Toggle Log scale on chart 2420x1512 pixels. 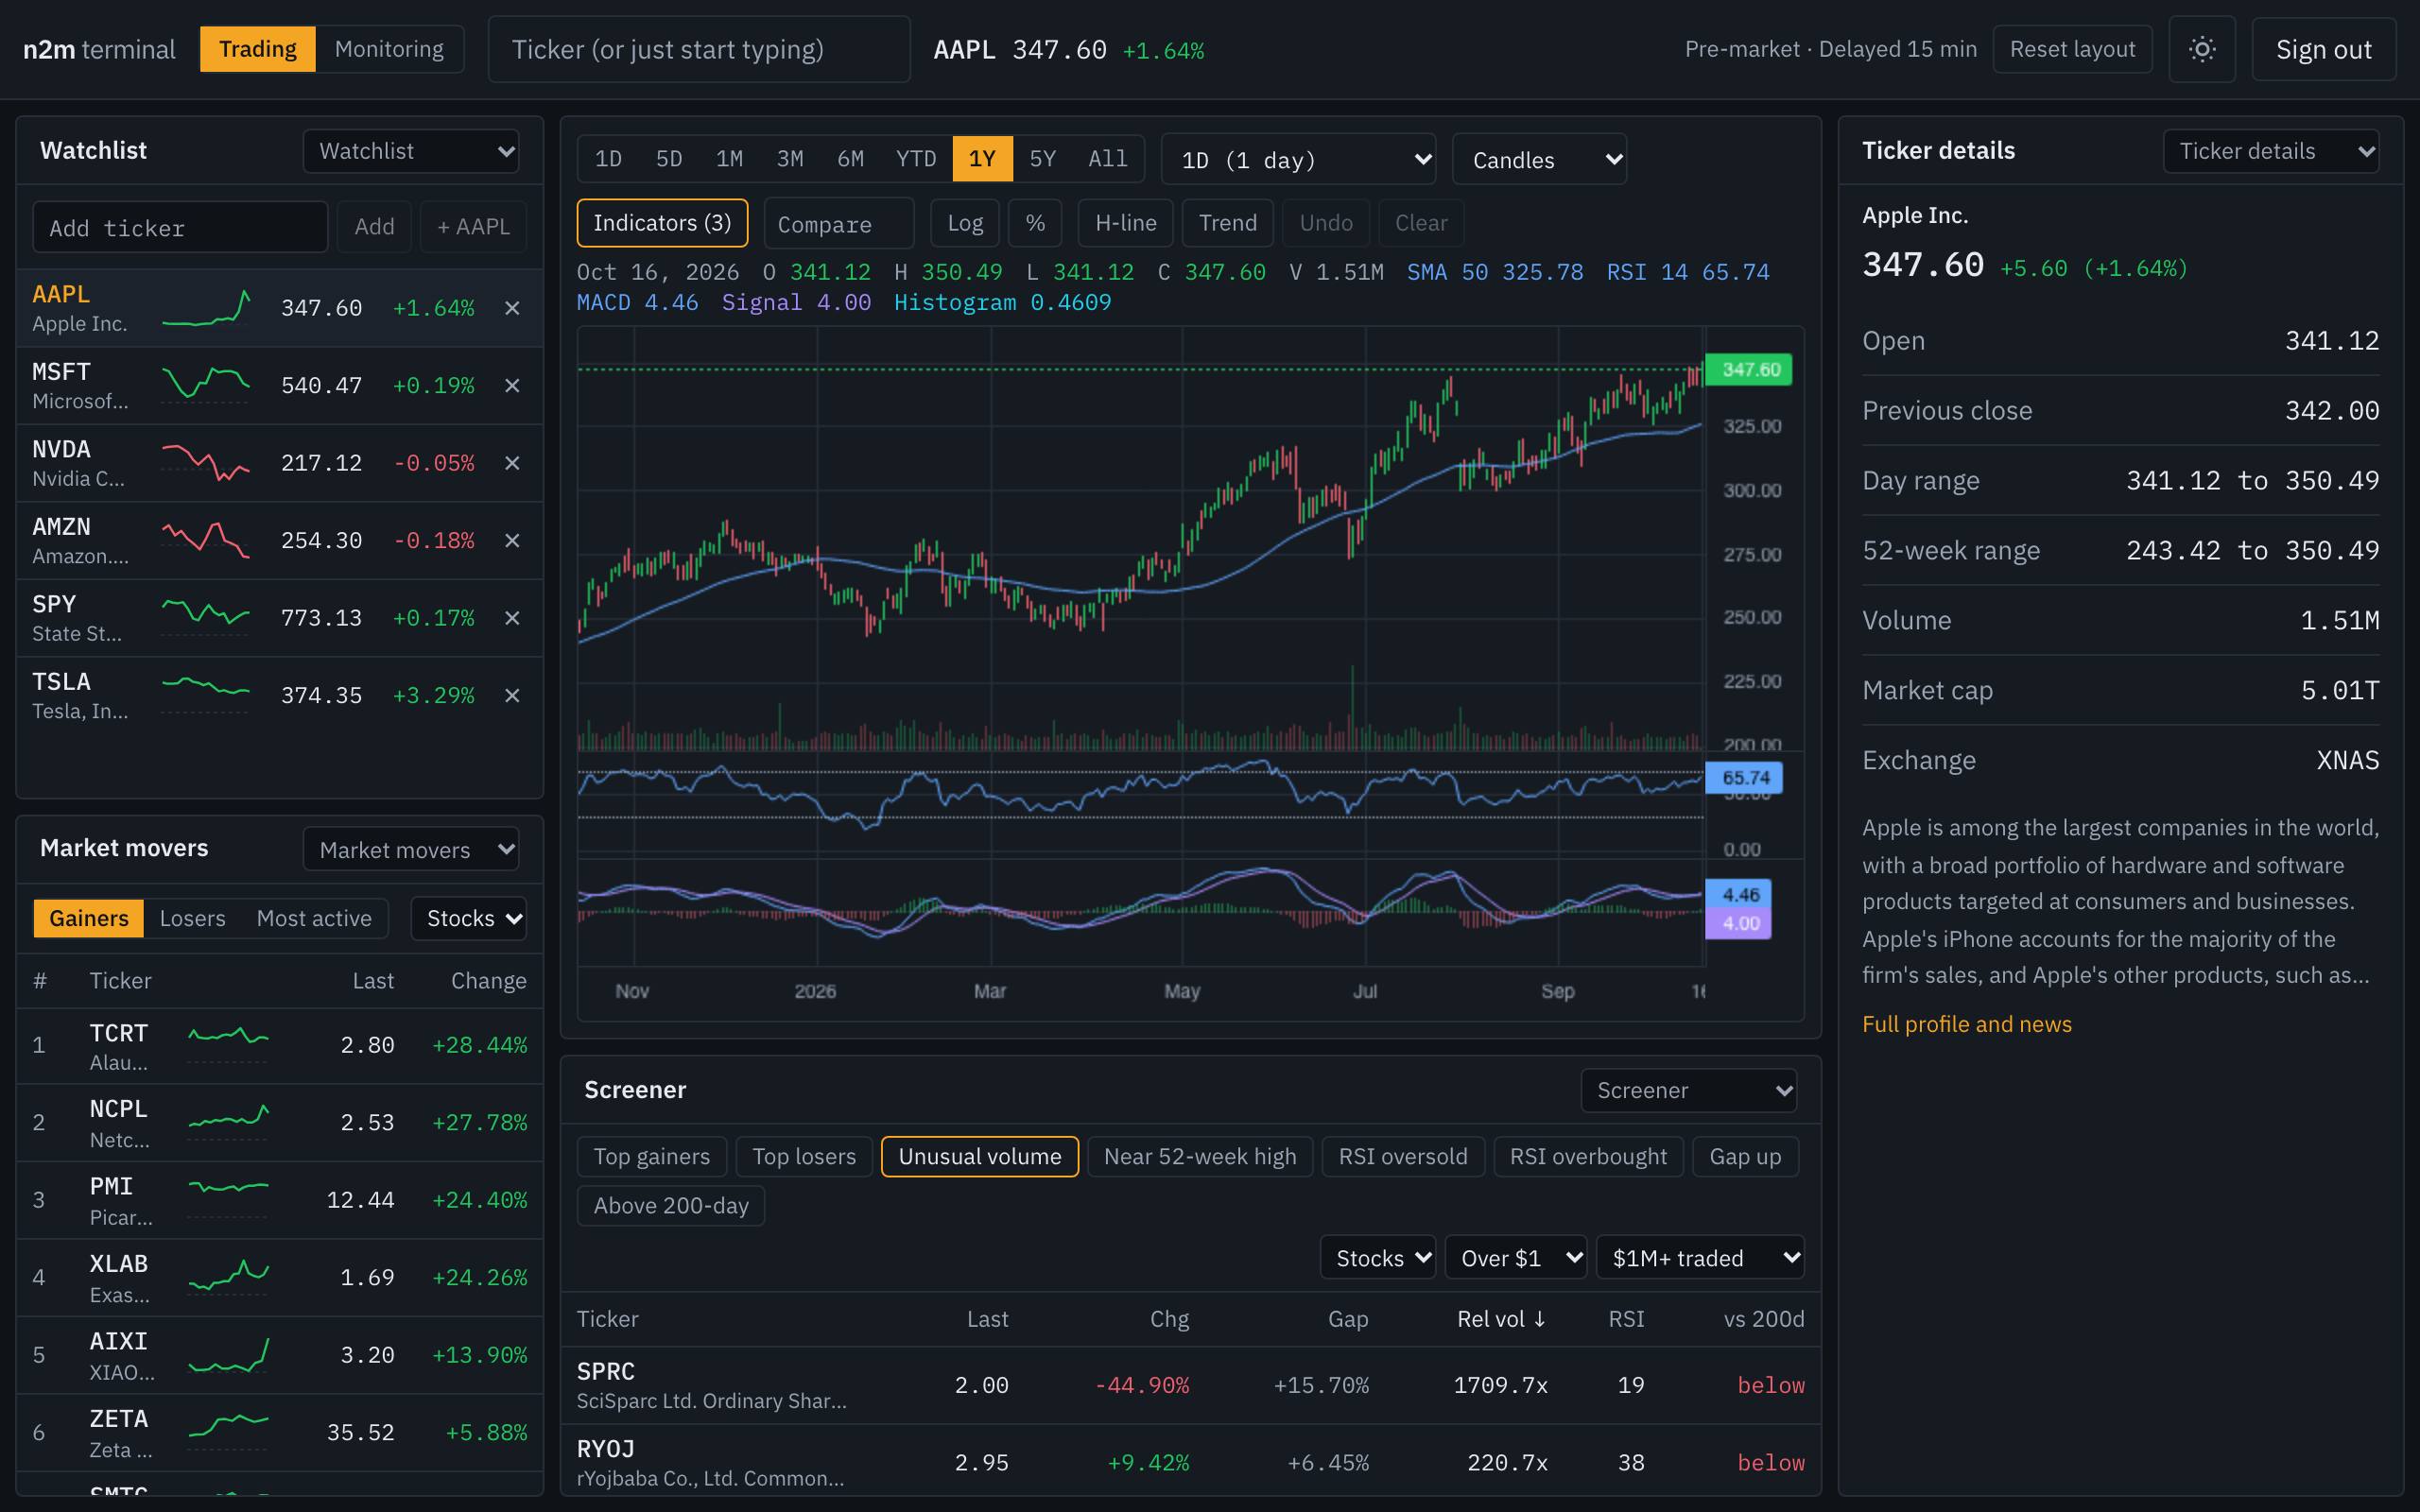(965, 223)
